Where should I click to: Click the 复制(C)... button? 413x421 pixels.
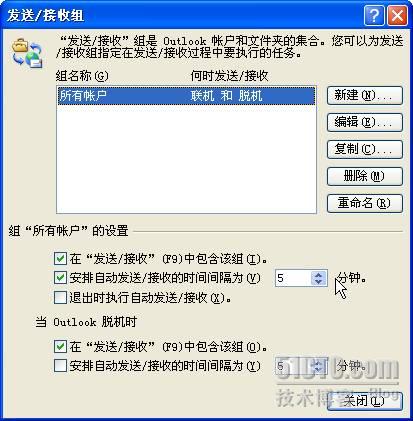[x=365, y=149]
